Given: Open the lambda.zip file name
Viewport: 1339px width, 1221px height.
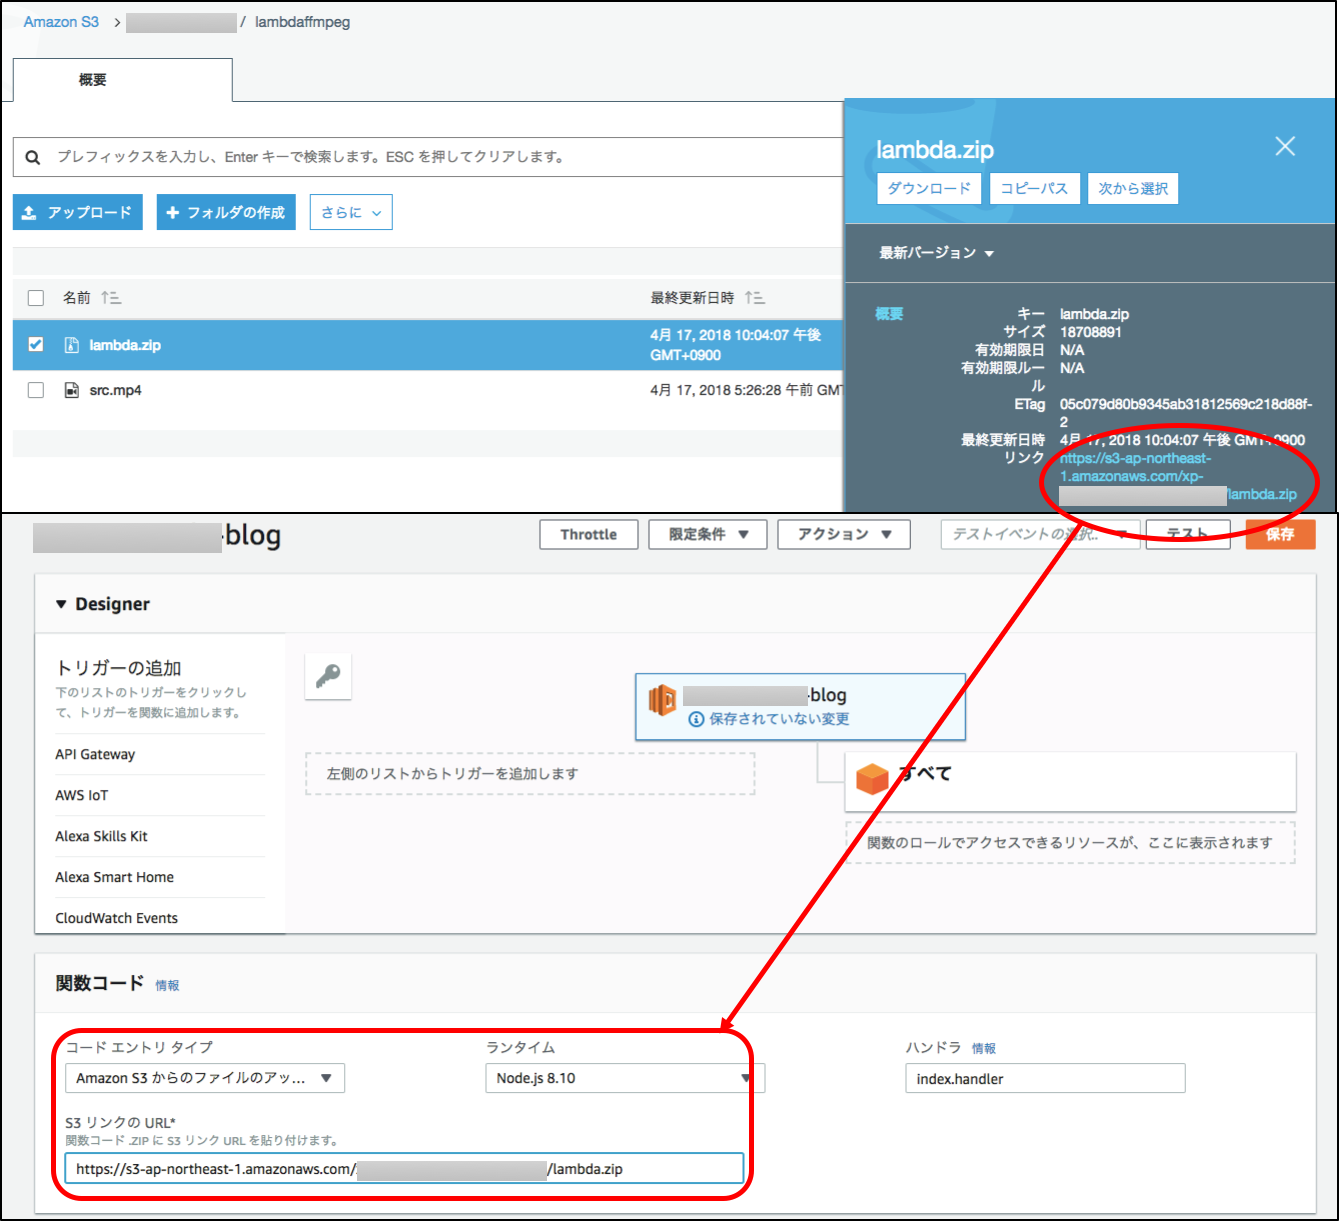Looking at the screenshot, I should [x=125, y=345].
